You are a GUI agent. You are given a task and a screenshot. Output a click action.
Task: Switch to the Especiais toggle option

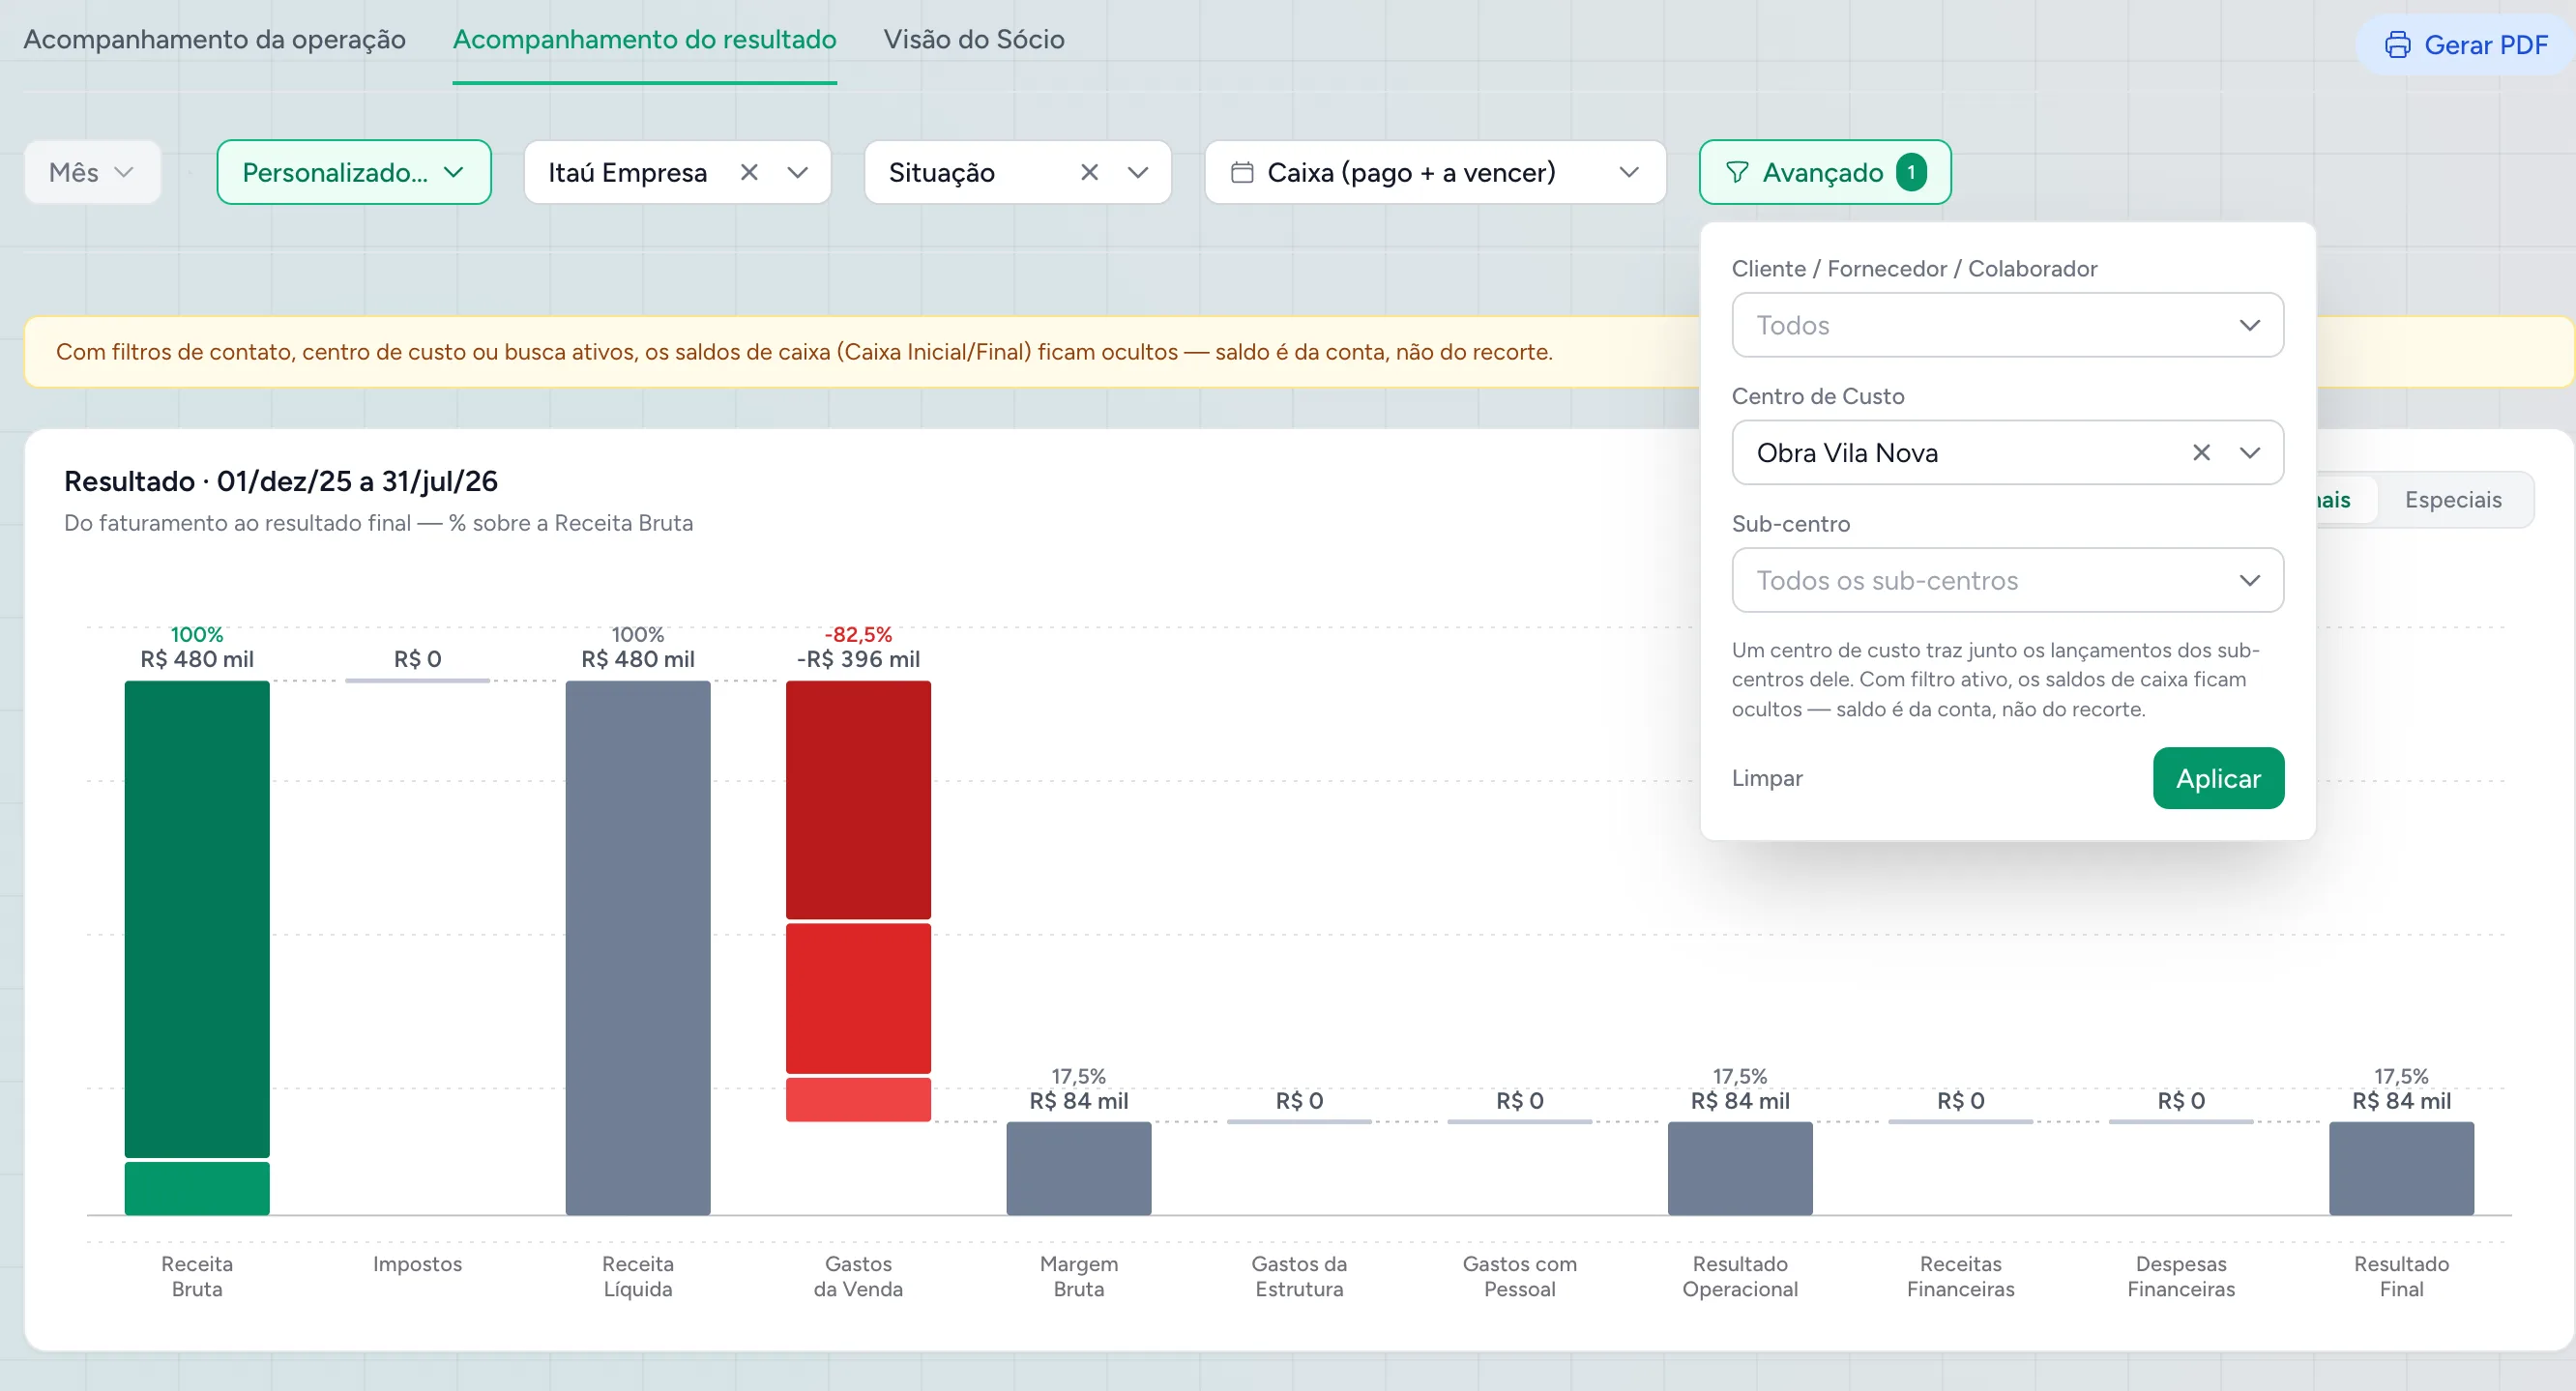tap(2453, 499)
